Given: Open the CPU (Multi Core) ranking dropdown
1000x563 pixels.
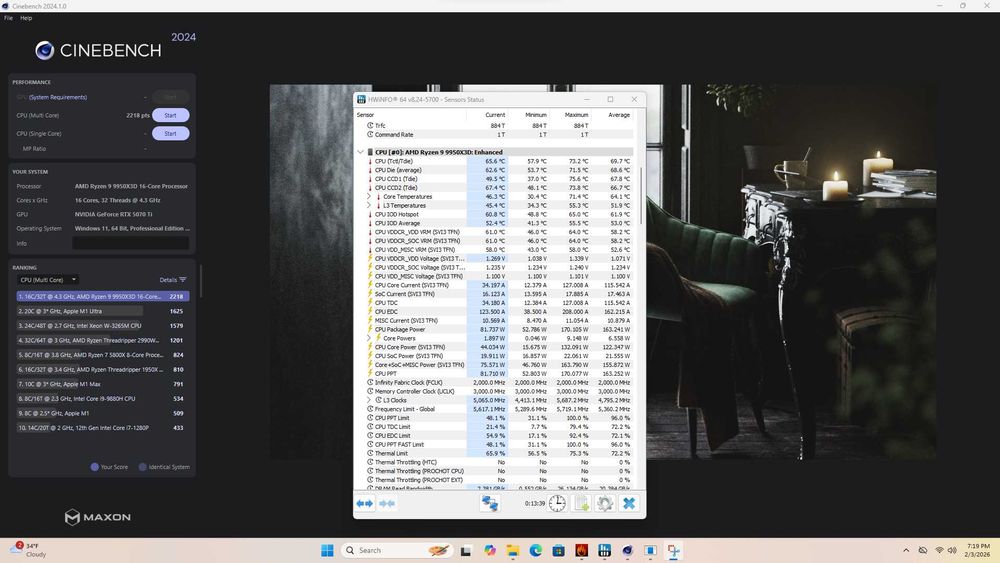Looking at the screenshot, I should click(48, 280).
